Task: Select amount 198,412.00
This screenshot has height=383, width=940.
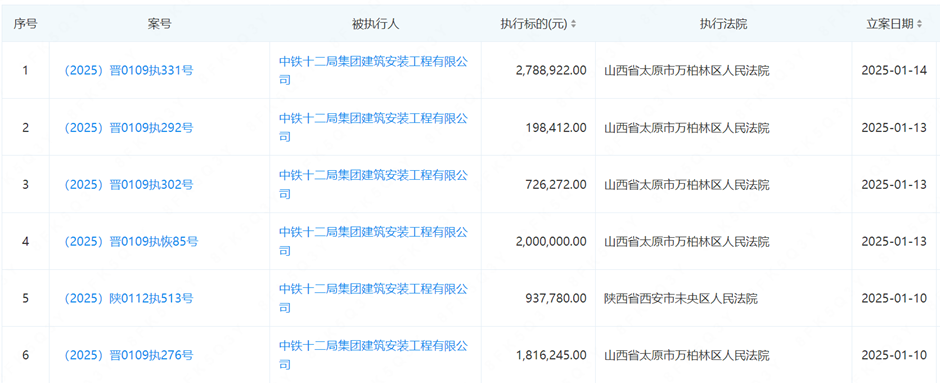Action: [555, 128]
